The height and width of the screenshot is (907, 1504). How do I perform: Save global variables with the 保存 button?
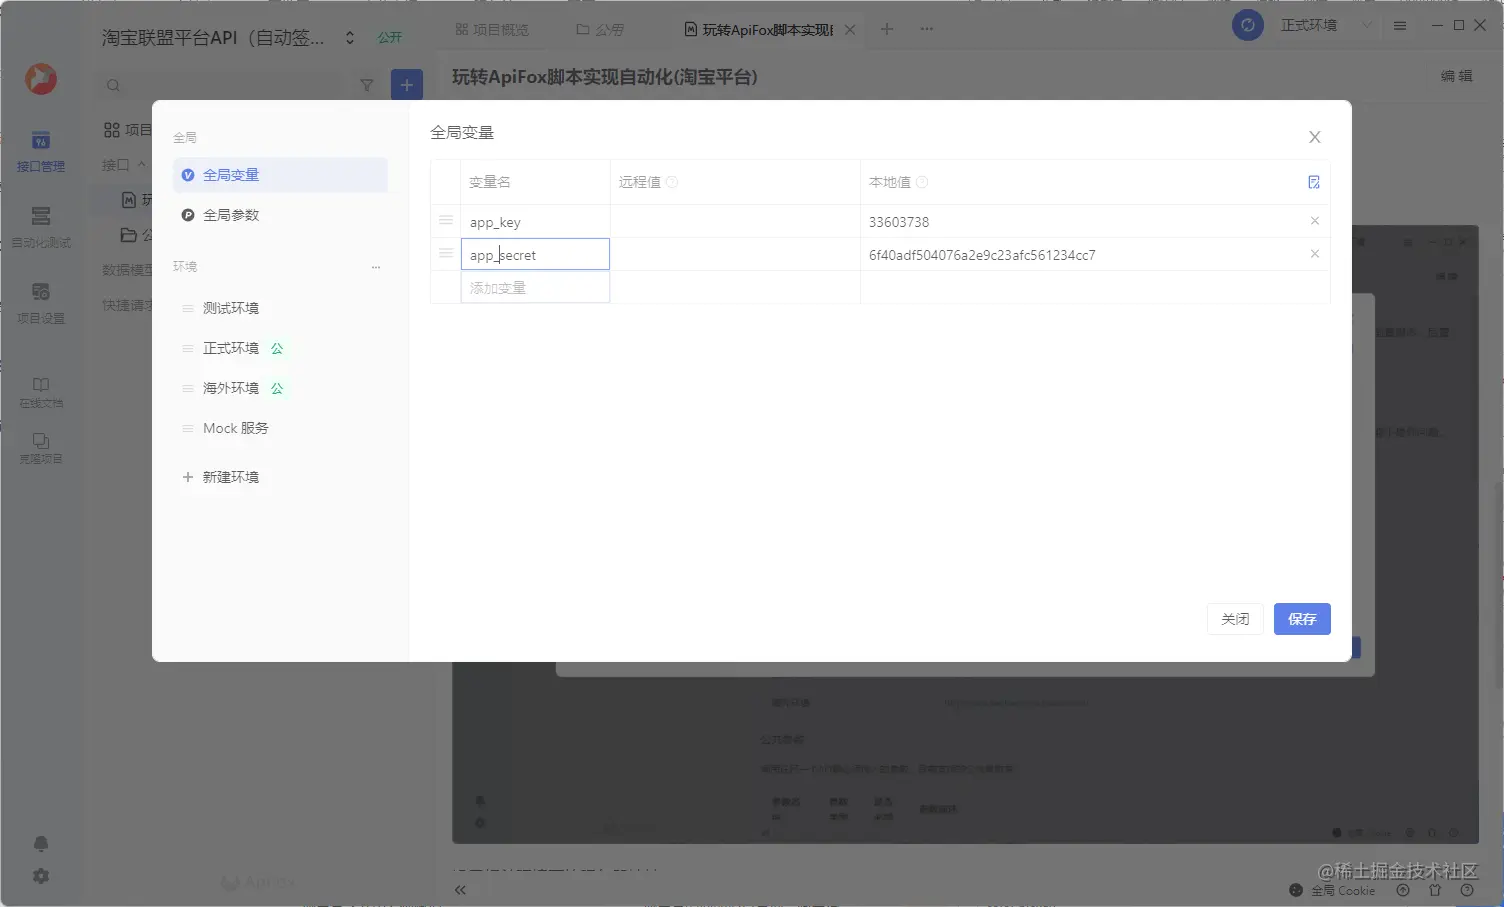coord(1302,619)
